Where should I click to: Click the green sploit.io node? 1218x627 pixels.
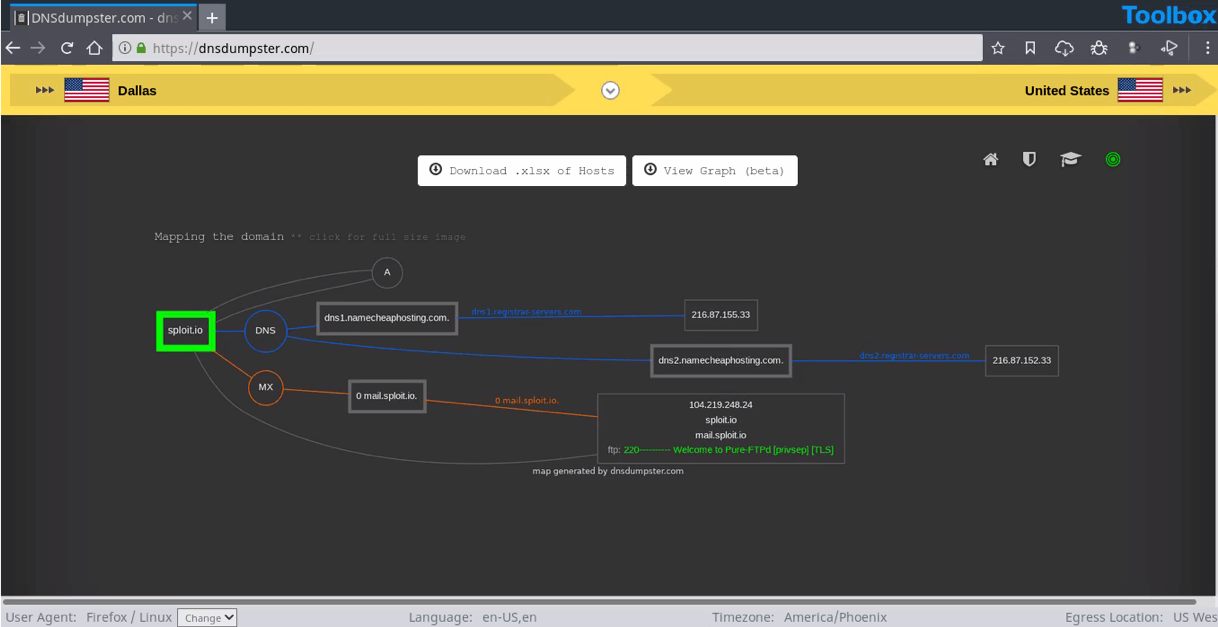[x=186, y=330]
